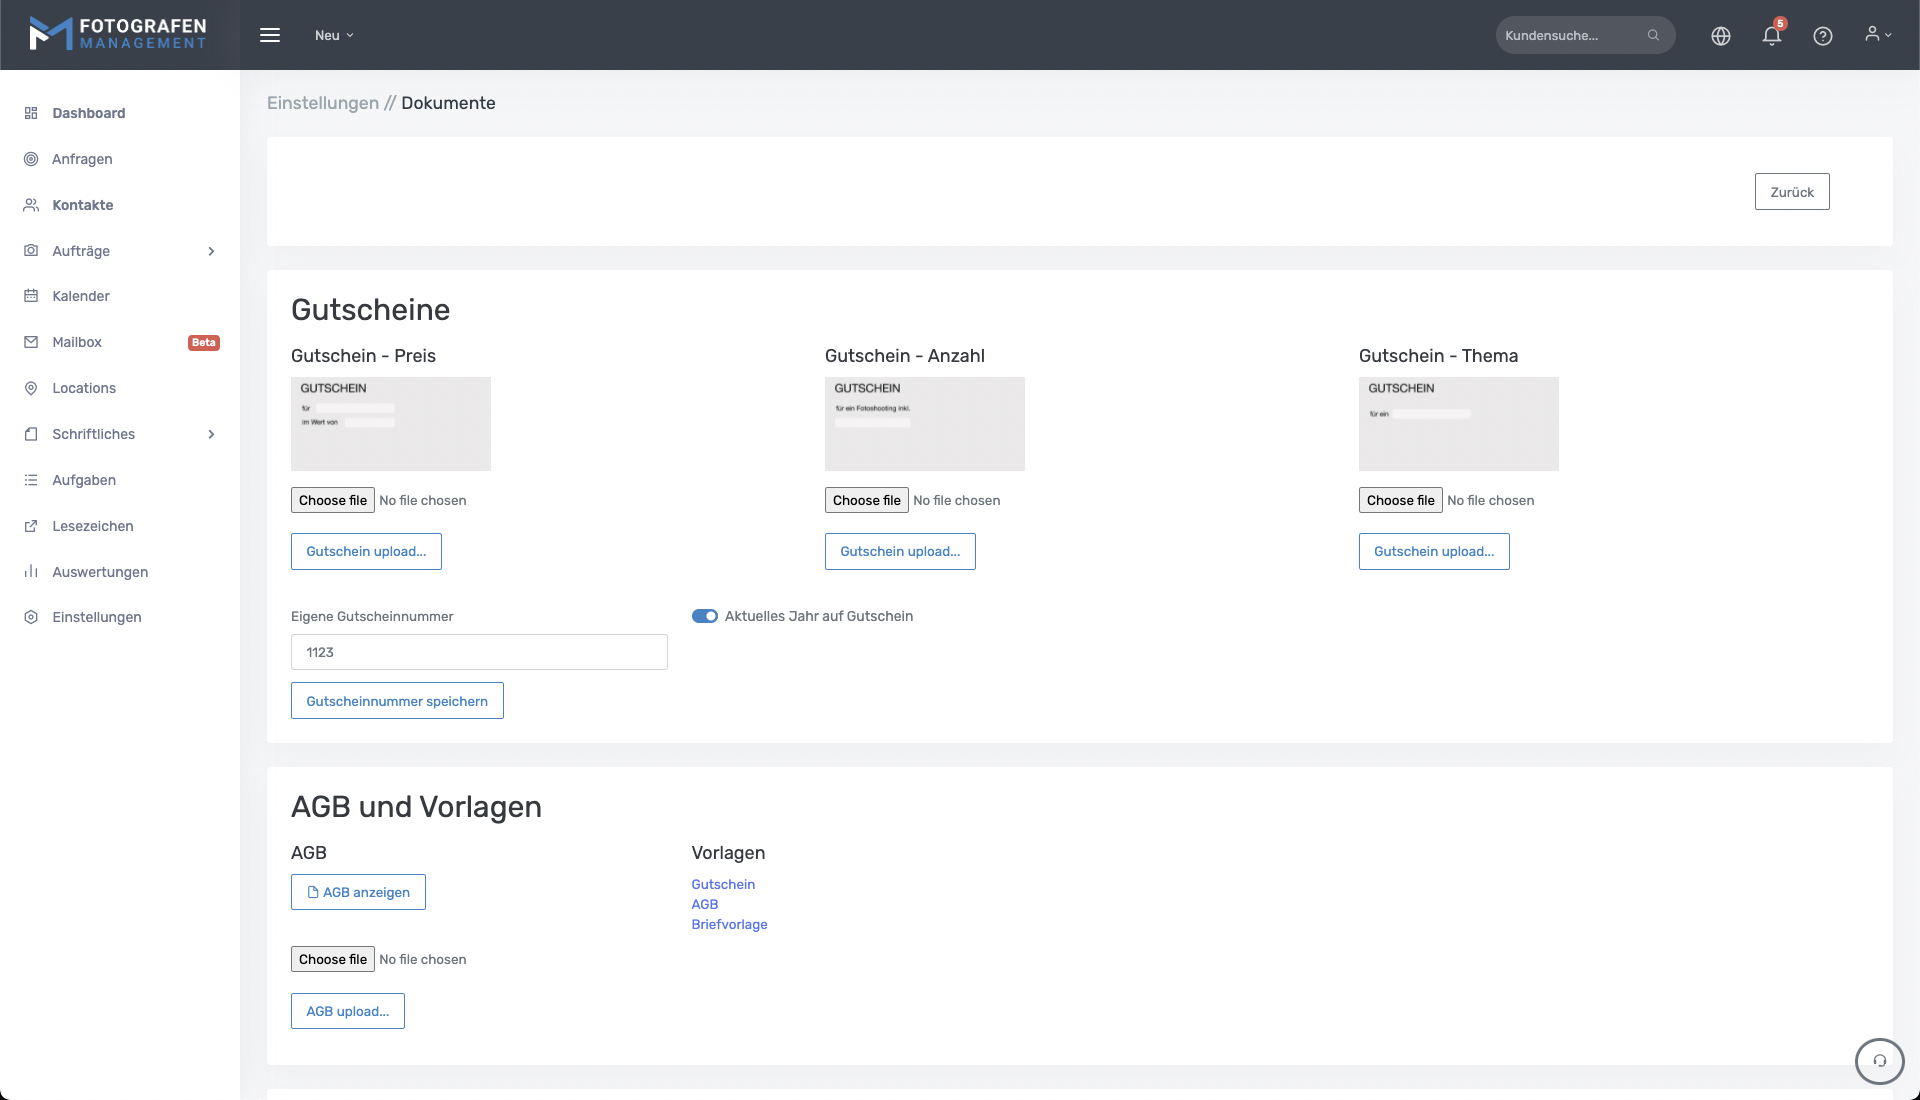Click the globe language icon
The image size is (1920, 1100).
point(1721,36)
